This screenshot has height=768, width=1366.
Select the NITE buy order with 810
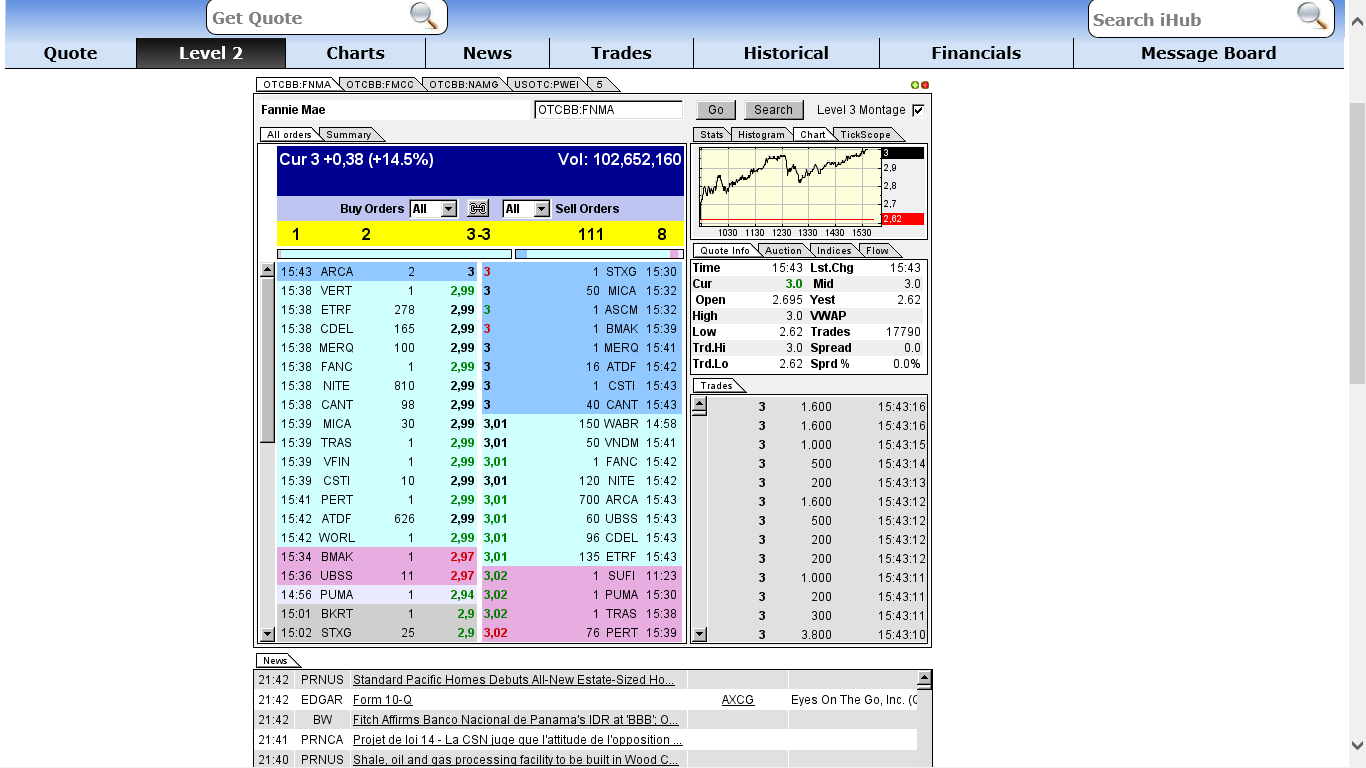[378, 386]
